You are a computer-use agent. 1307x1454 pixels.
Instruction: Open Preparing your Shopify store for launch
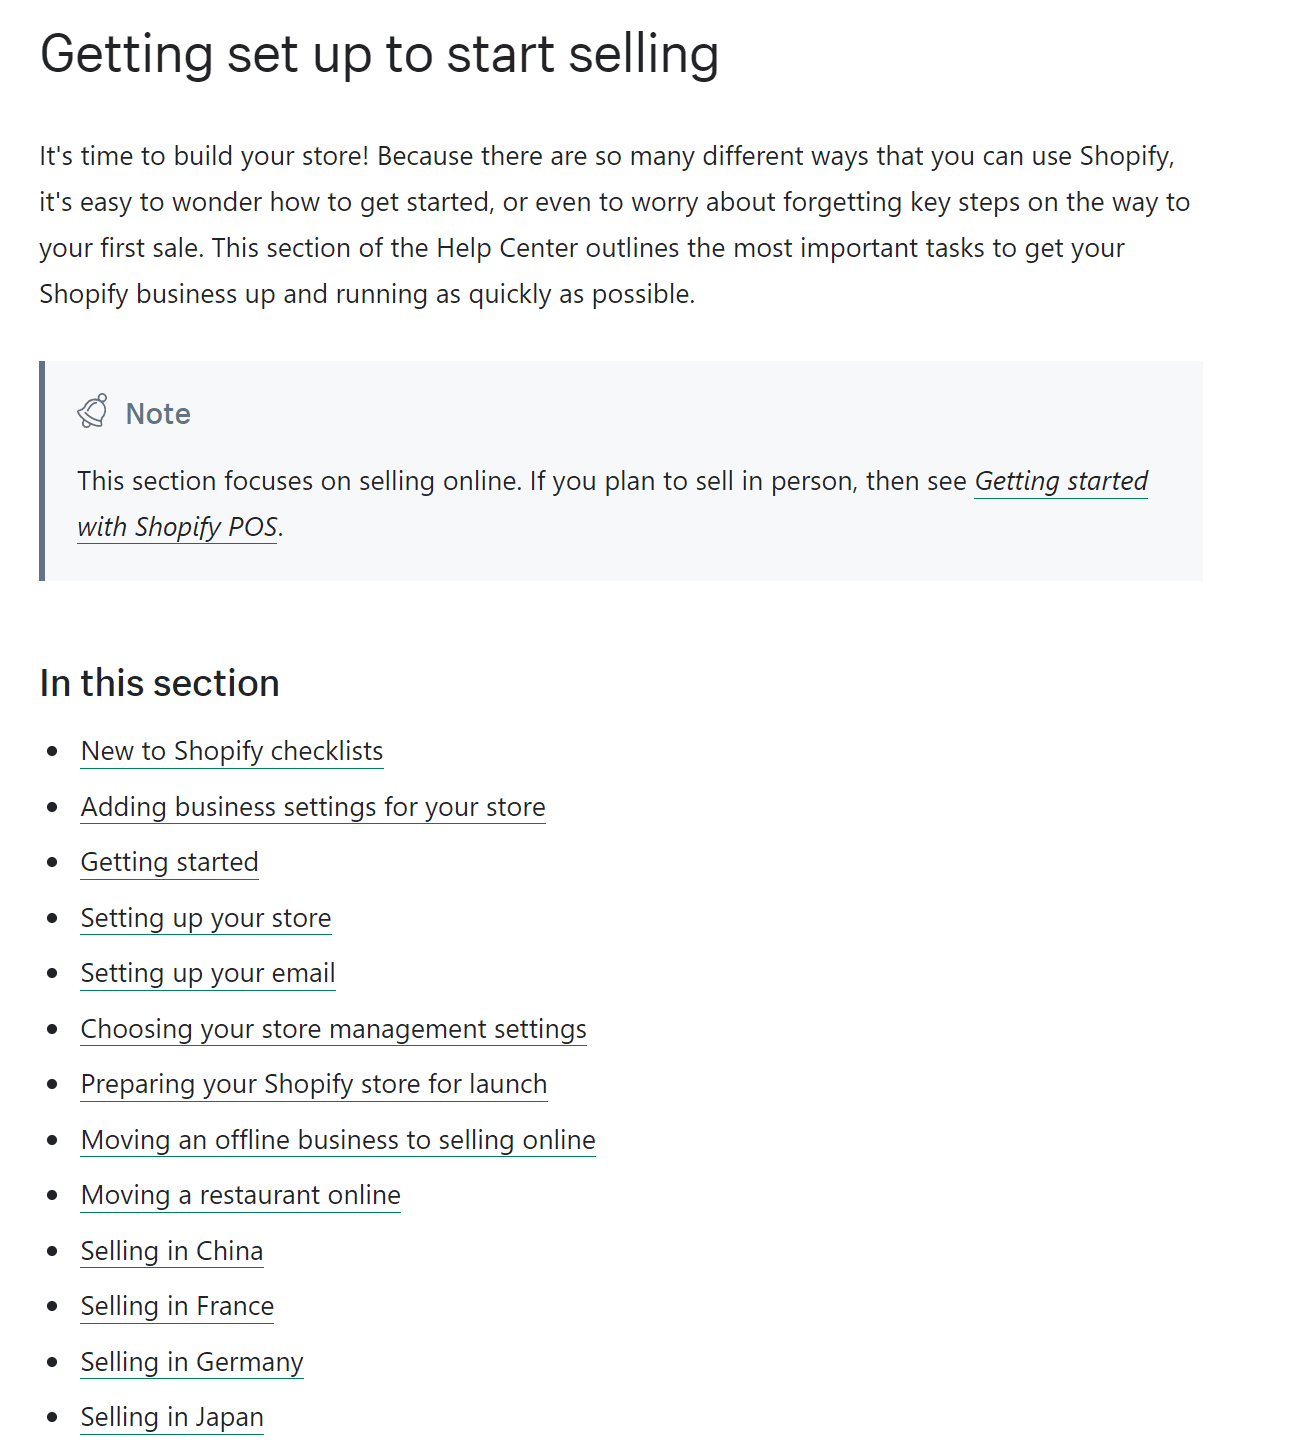(x=313, y=1084)
